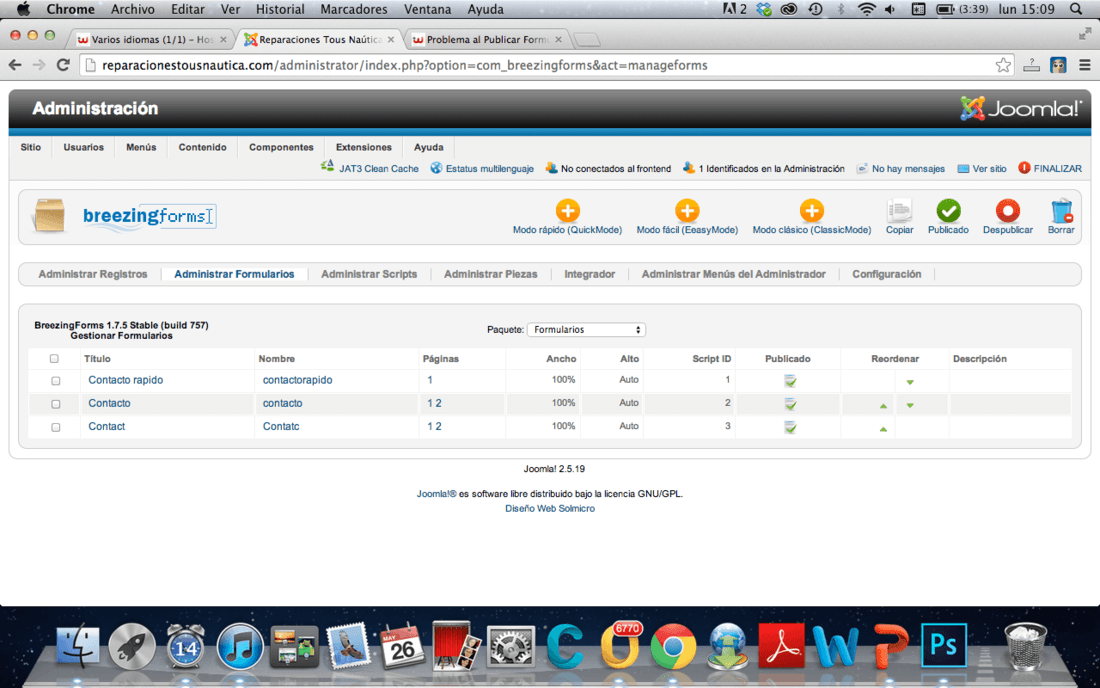This screenshot has width=1100, height=688.
Task: Open Chrome's hamburger menu
Action: tap(1085, 65)
